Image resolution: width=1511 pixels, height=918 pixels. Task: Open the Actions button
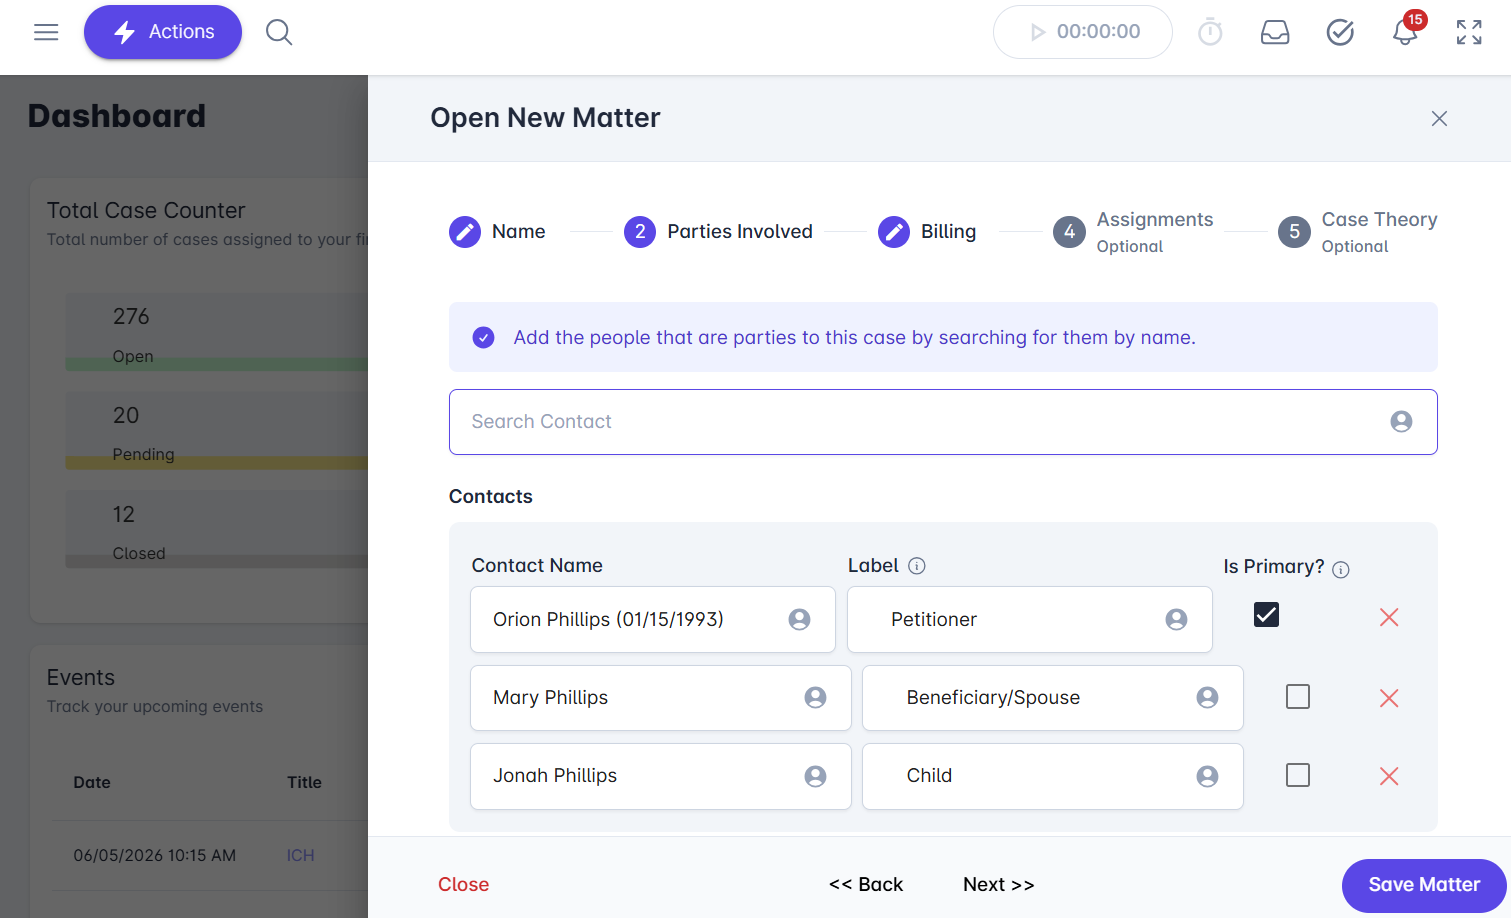pos(163,32)
